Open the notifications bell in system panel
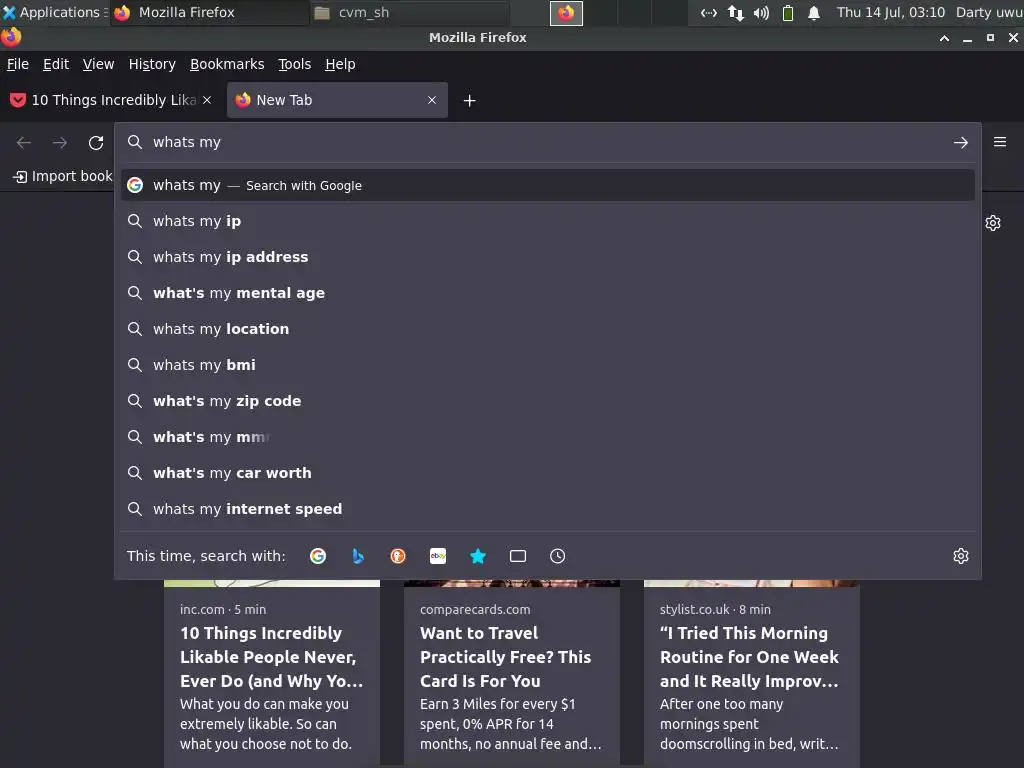Viewport: 1024px width, 768px height. (x=814, y=13)
